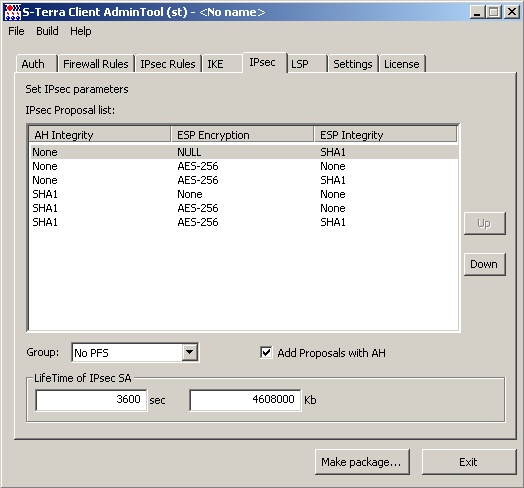This screenshot has height=488, width=524.
Task: Click the Make package button
Action: [x=362, y=462]
